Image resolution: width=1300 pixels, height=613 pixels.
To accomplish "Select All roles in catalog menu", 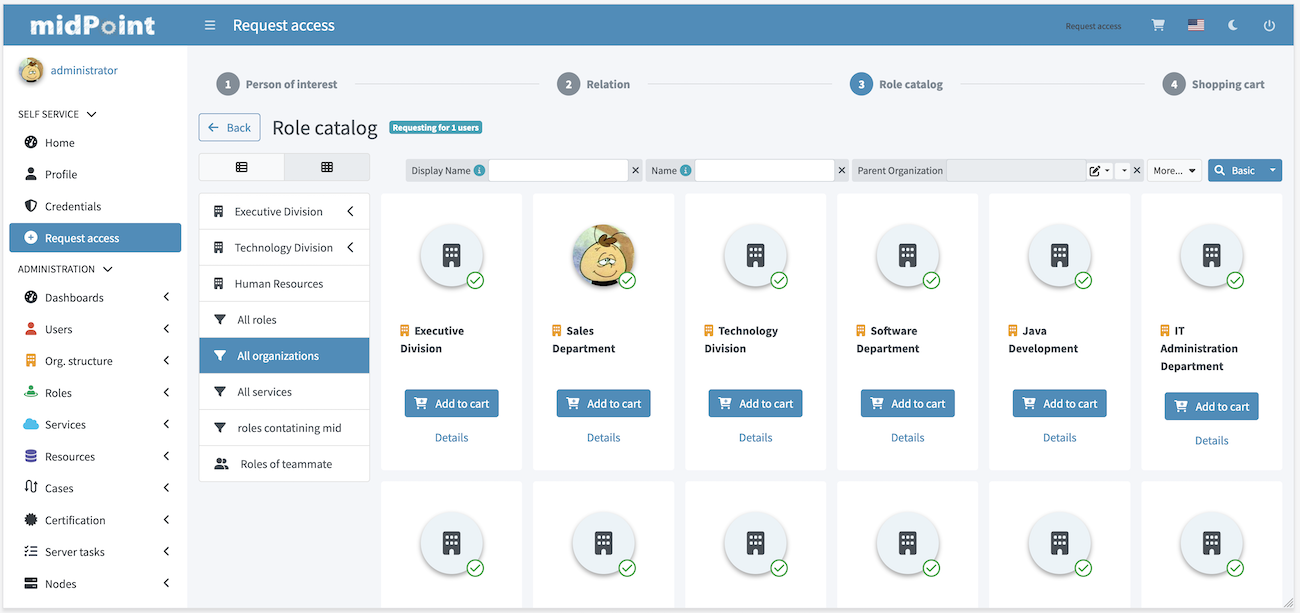I will (x=257, y=320).
